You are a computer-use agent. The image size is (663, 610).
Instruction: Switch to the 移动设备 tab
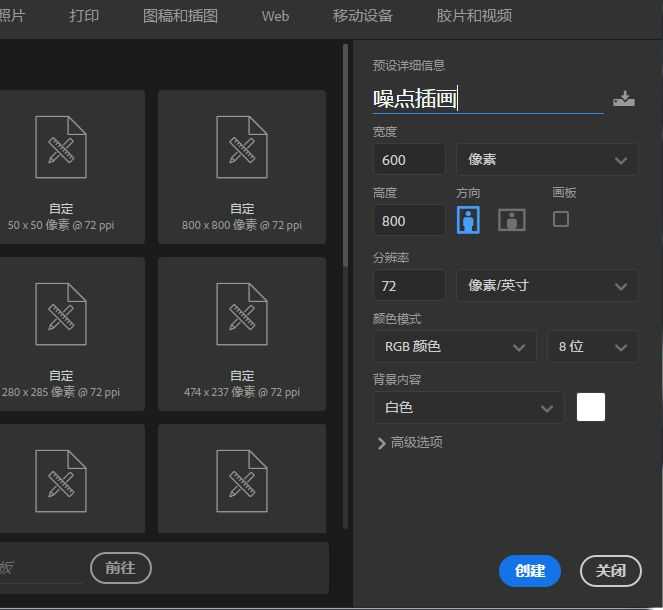pyautogui.click(x=362, y=16)
